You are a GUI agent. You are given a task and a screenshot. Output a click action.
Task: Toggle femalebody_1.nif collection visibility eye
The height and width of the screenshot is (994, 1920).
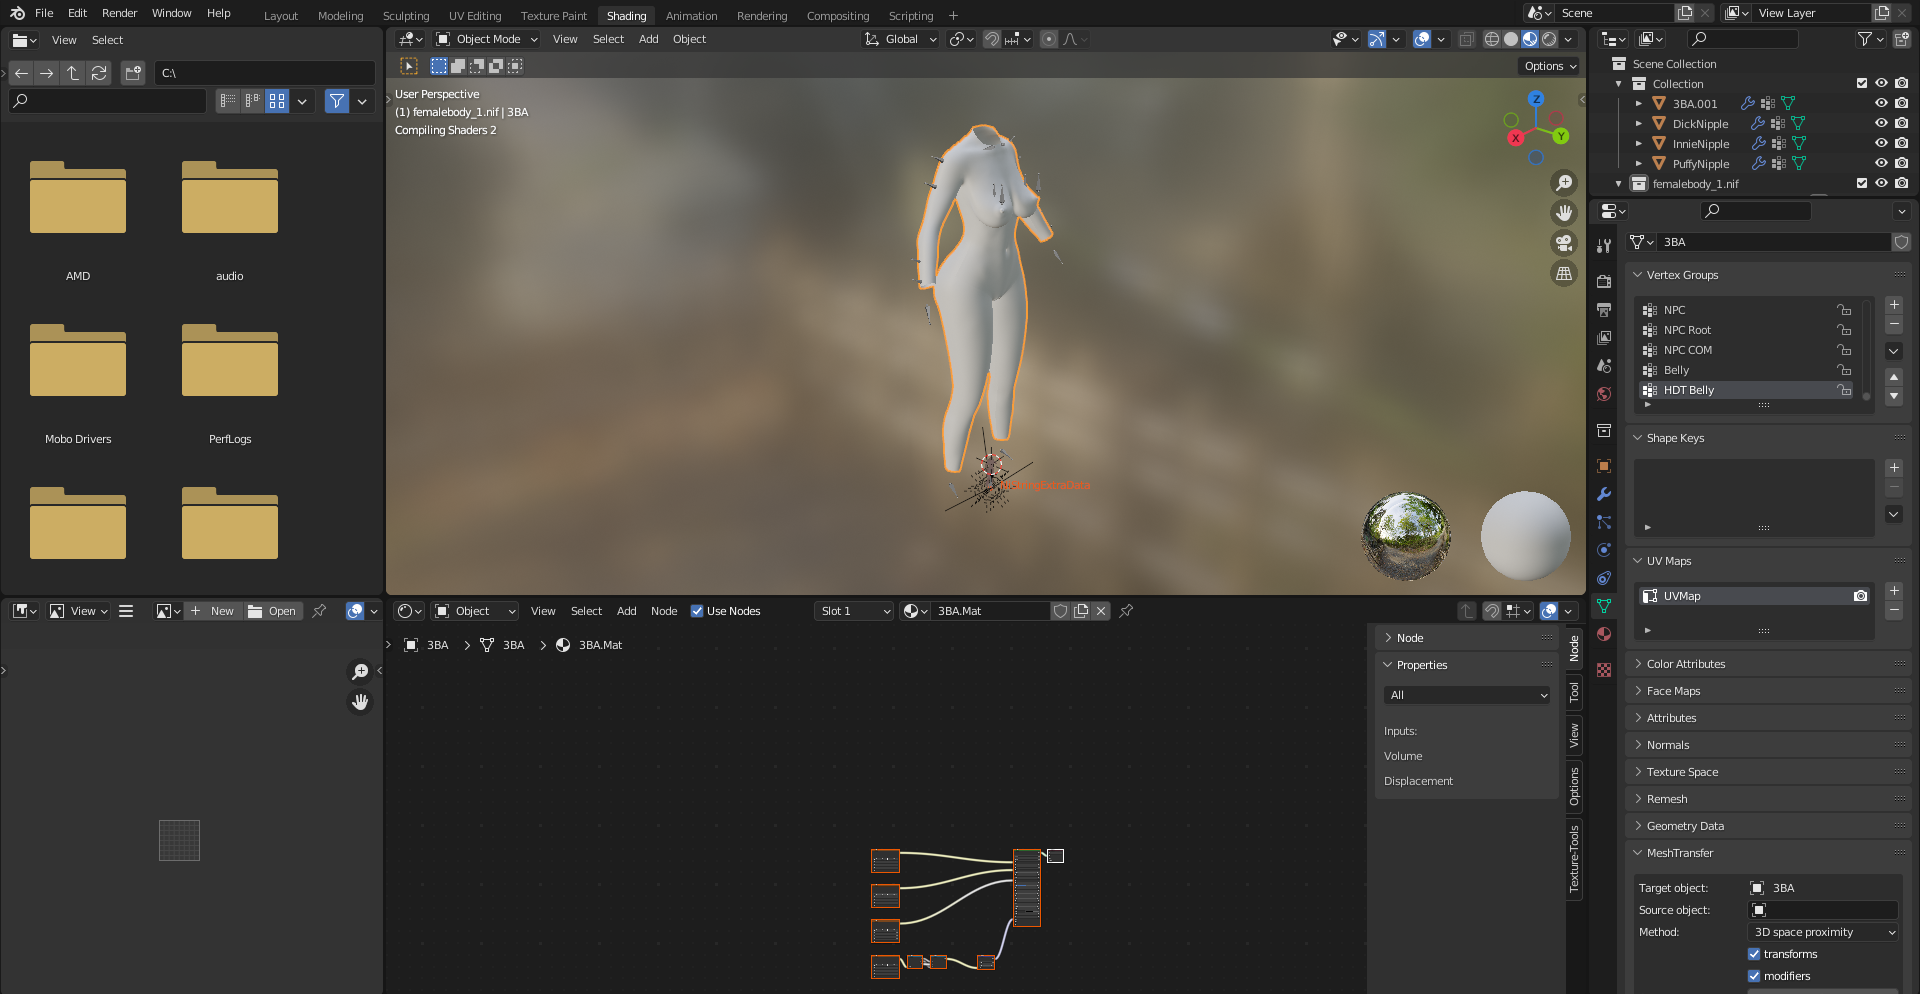click(1881, 184)
